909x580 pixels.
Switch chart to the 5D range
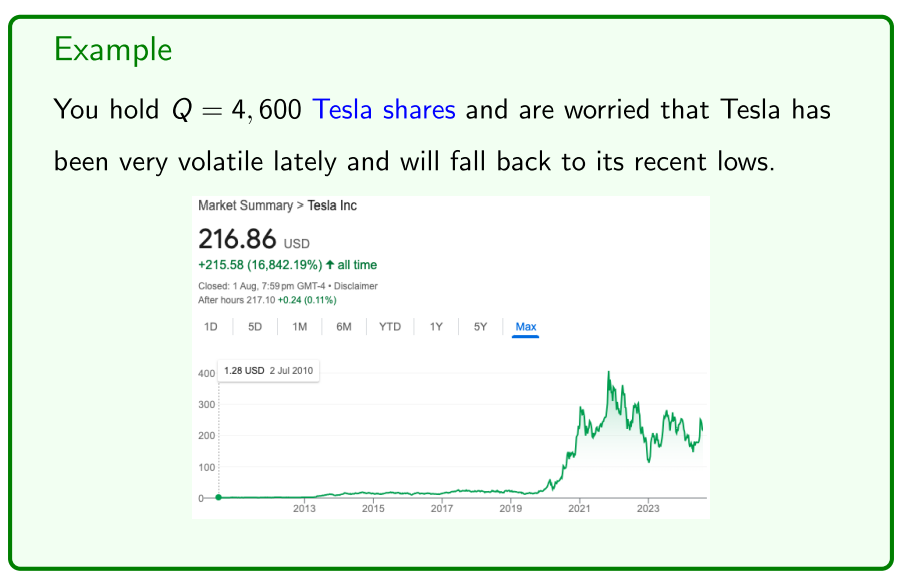click(255, 327)
